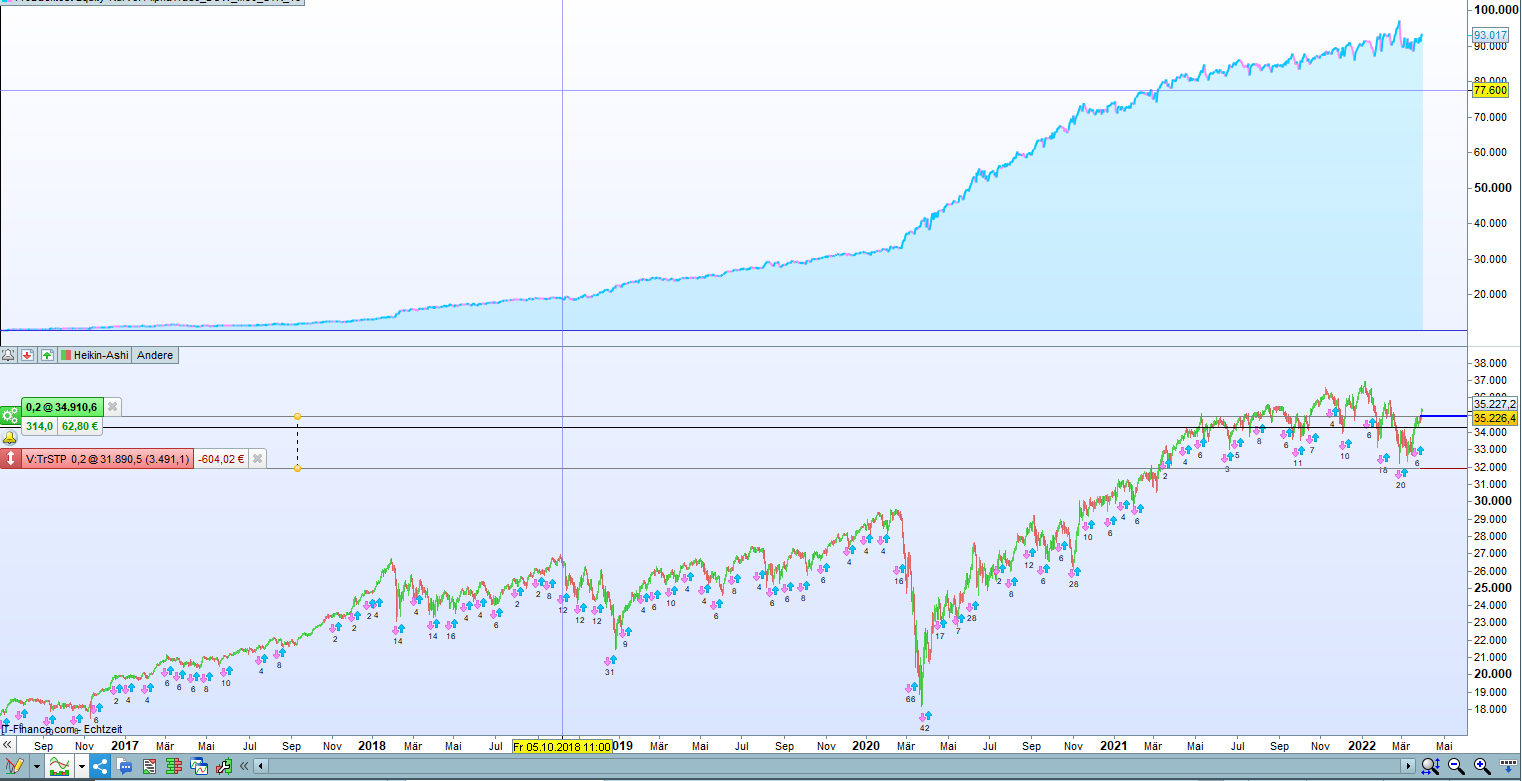Click the -604,02 € loss value
1522x781 pixels.
pyautogui.click(x=221, y=459)
